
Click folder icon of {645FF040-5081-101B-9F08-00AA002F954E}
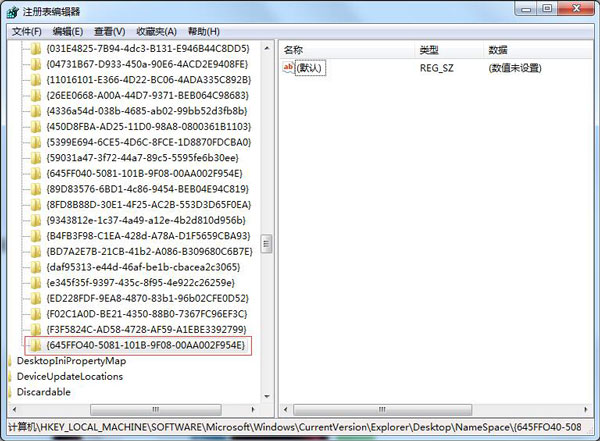tap(36, 173)
